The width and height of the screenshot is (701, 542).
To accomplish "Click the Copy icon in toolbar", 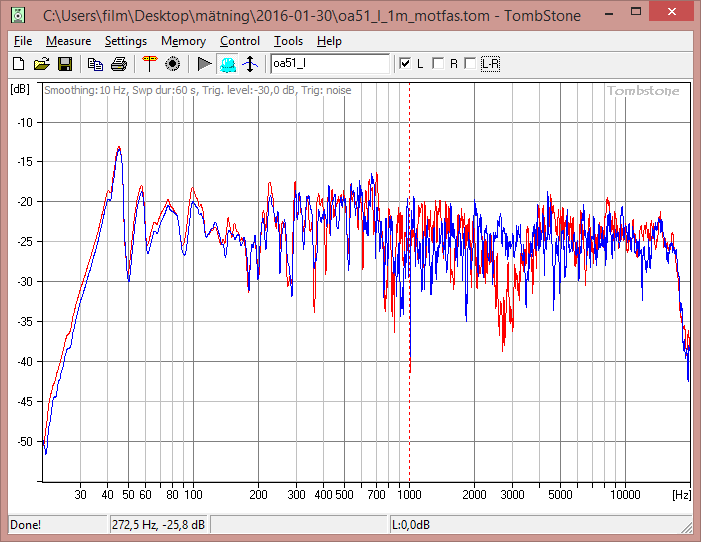I will (x=95, y=64).
